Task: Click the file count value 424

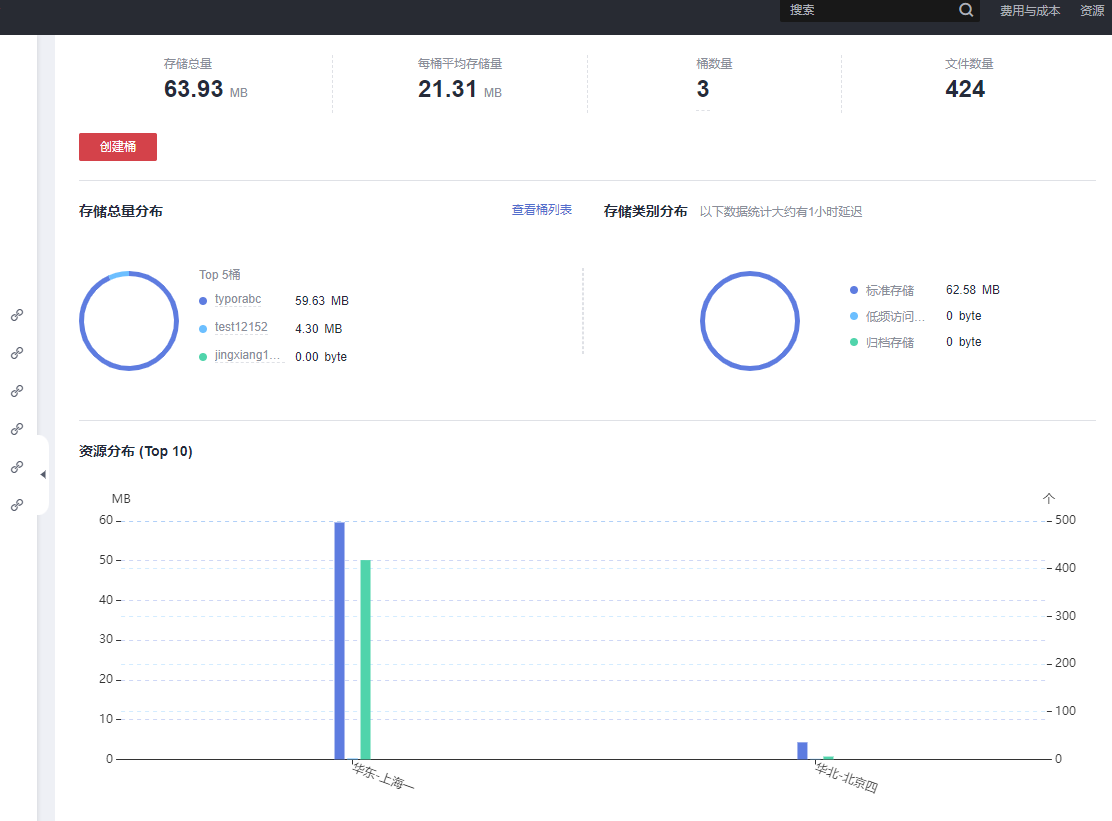Action: [965, 89]
